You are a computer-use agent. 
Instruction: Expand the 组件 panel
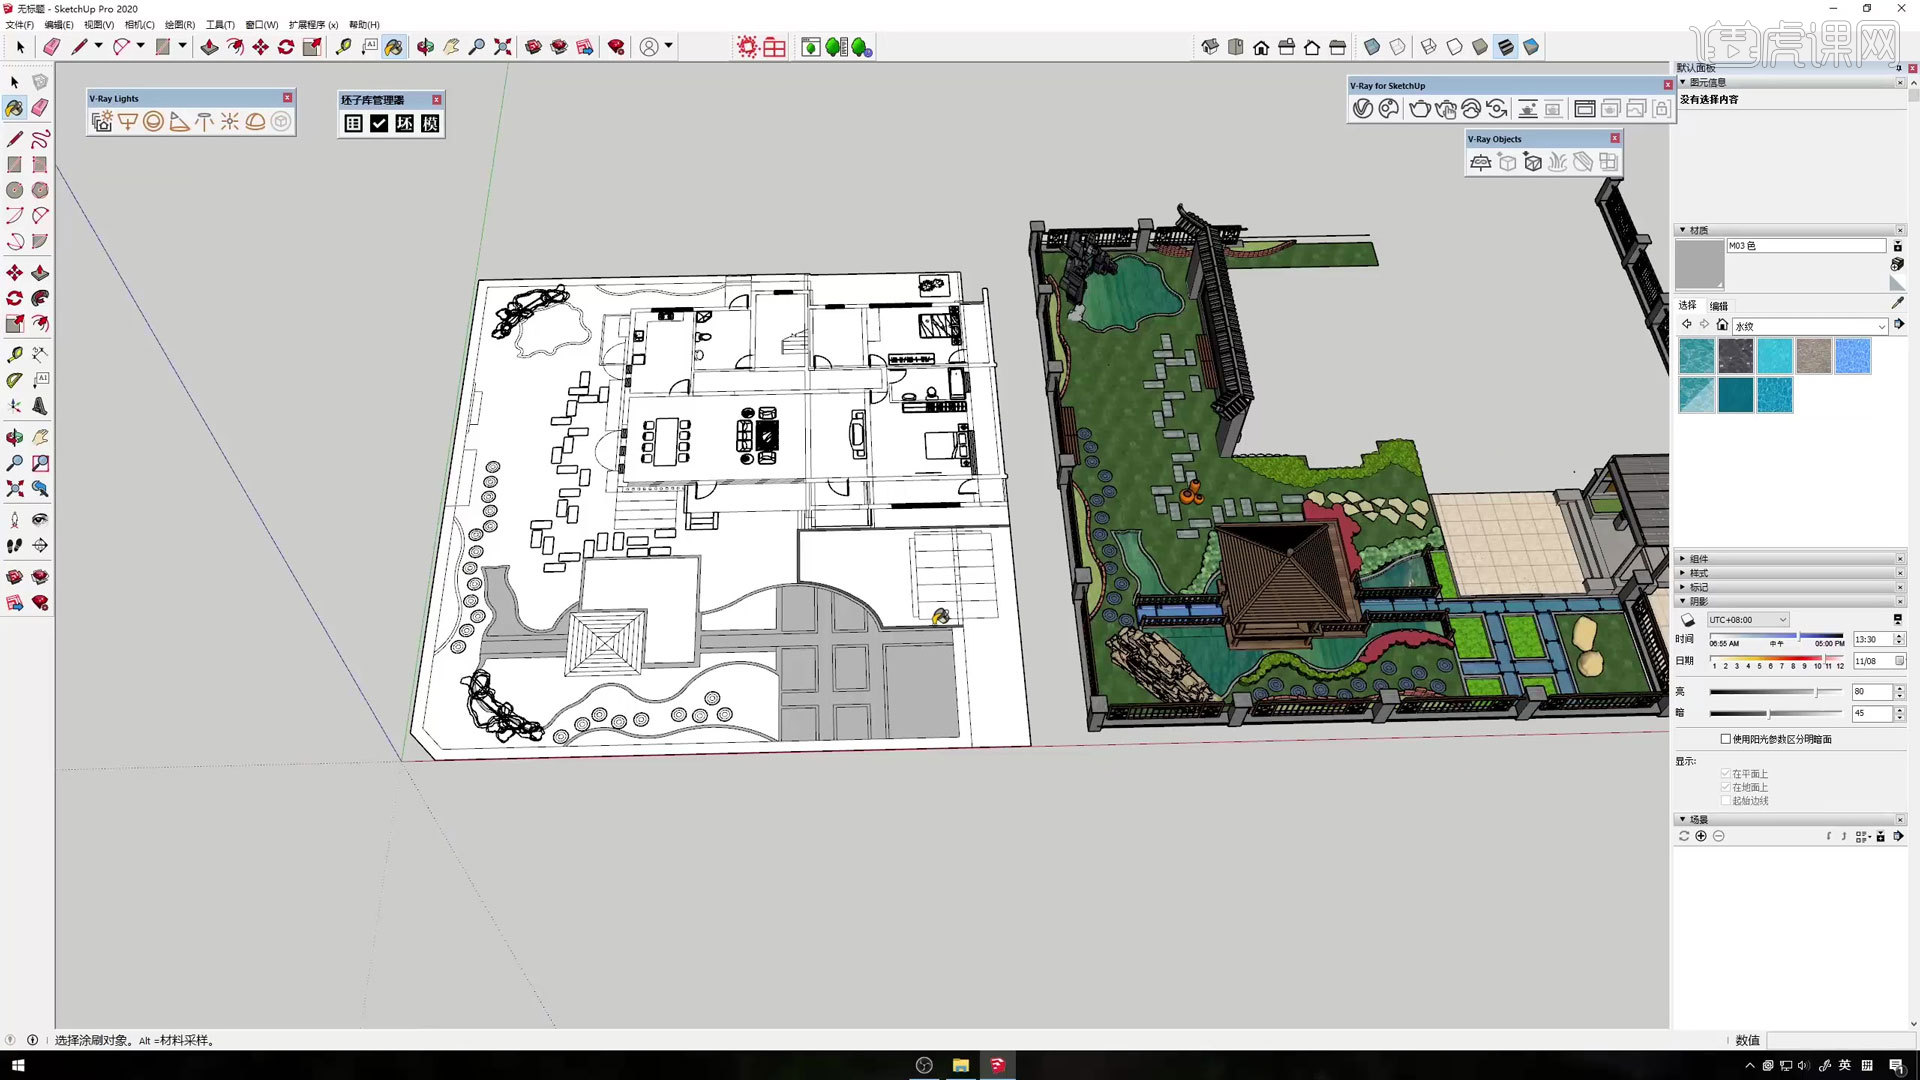click(1790, 559)
